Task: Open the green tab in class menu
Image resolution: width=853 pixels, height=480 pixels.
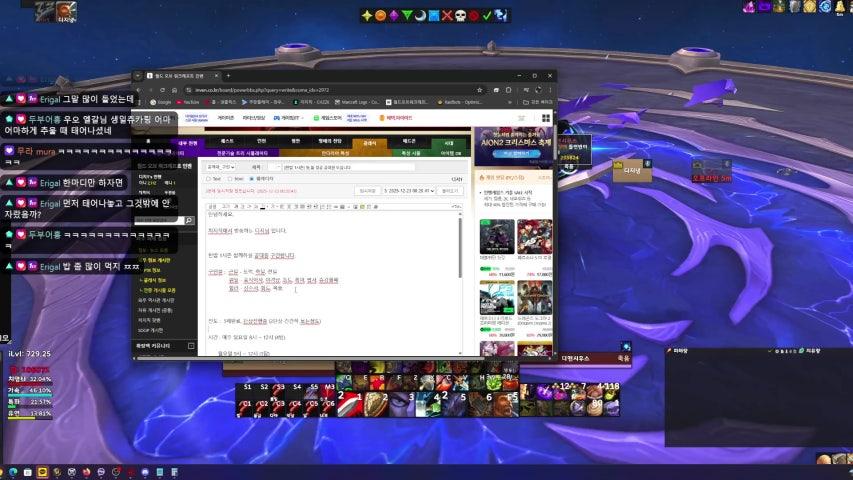Action: 449,143
